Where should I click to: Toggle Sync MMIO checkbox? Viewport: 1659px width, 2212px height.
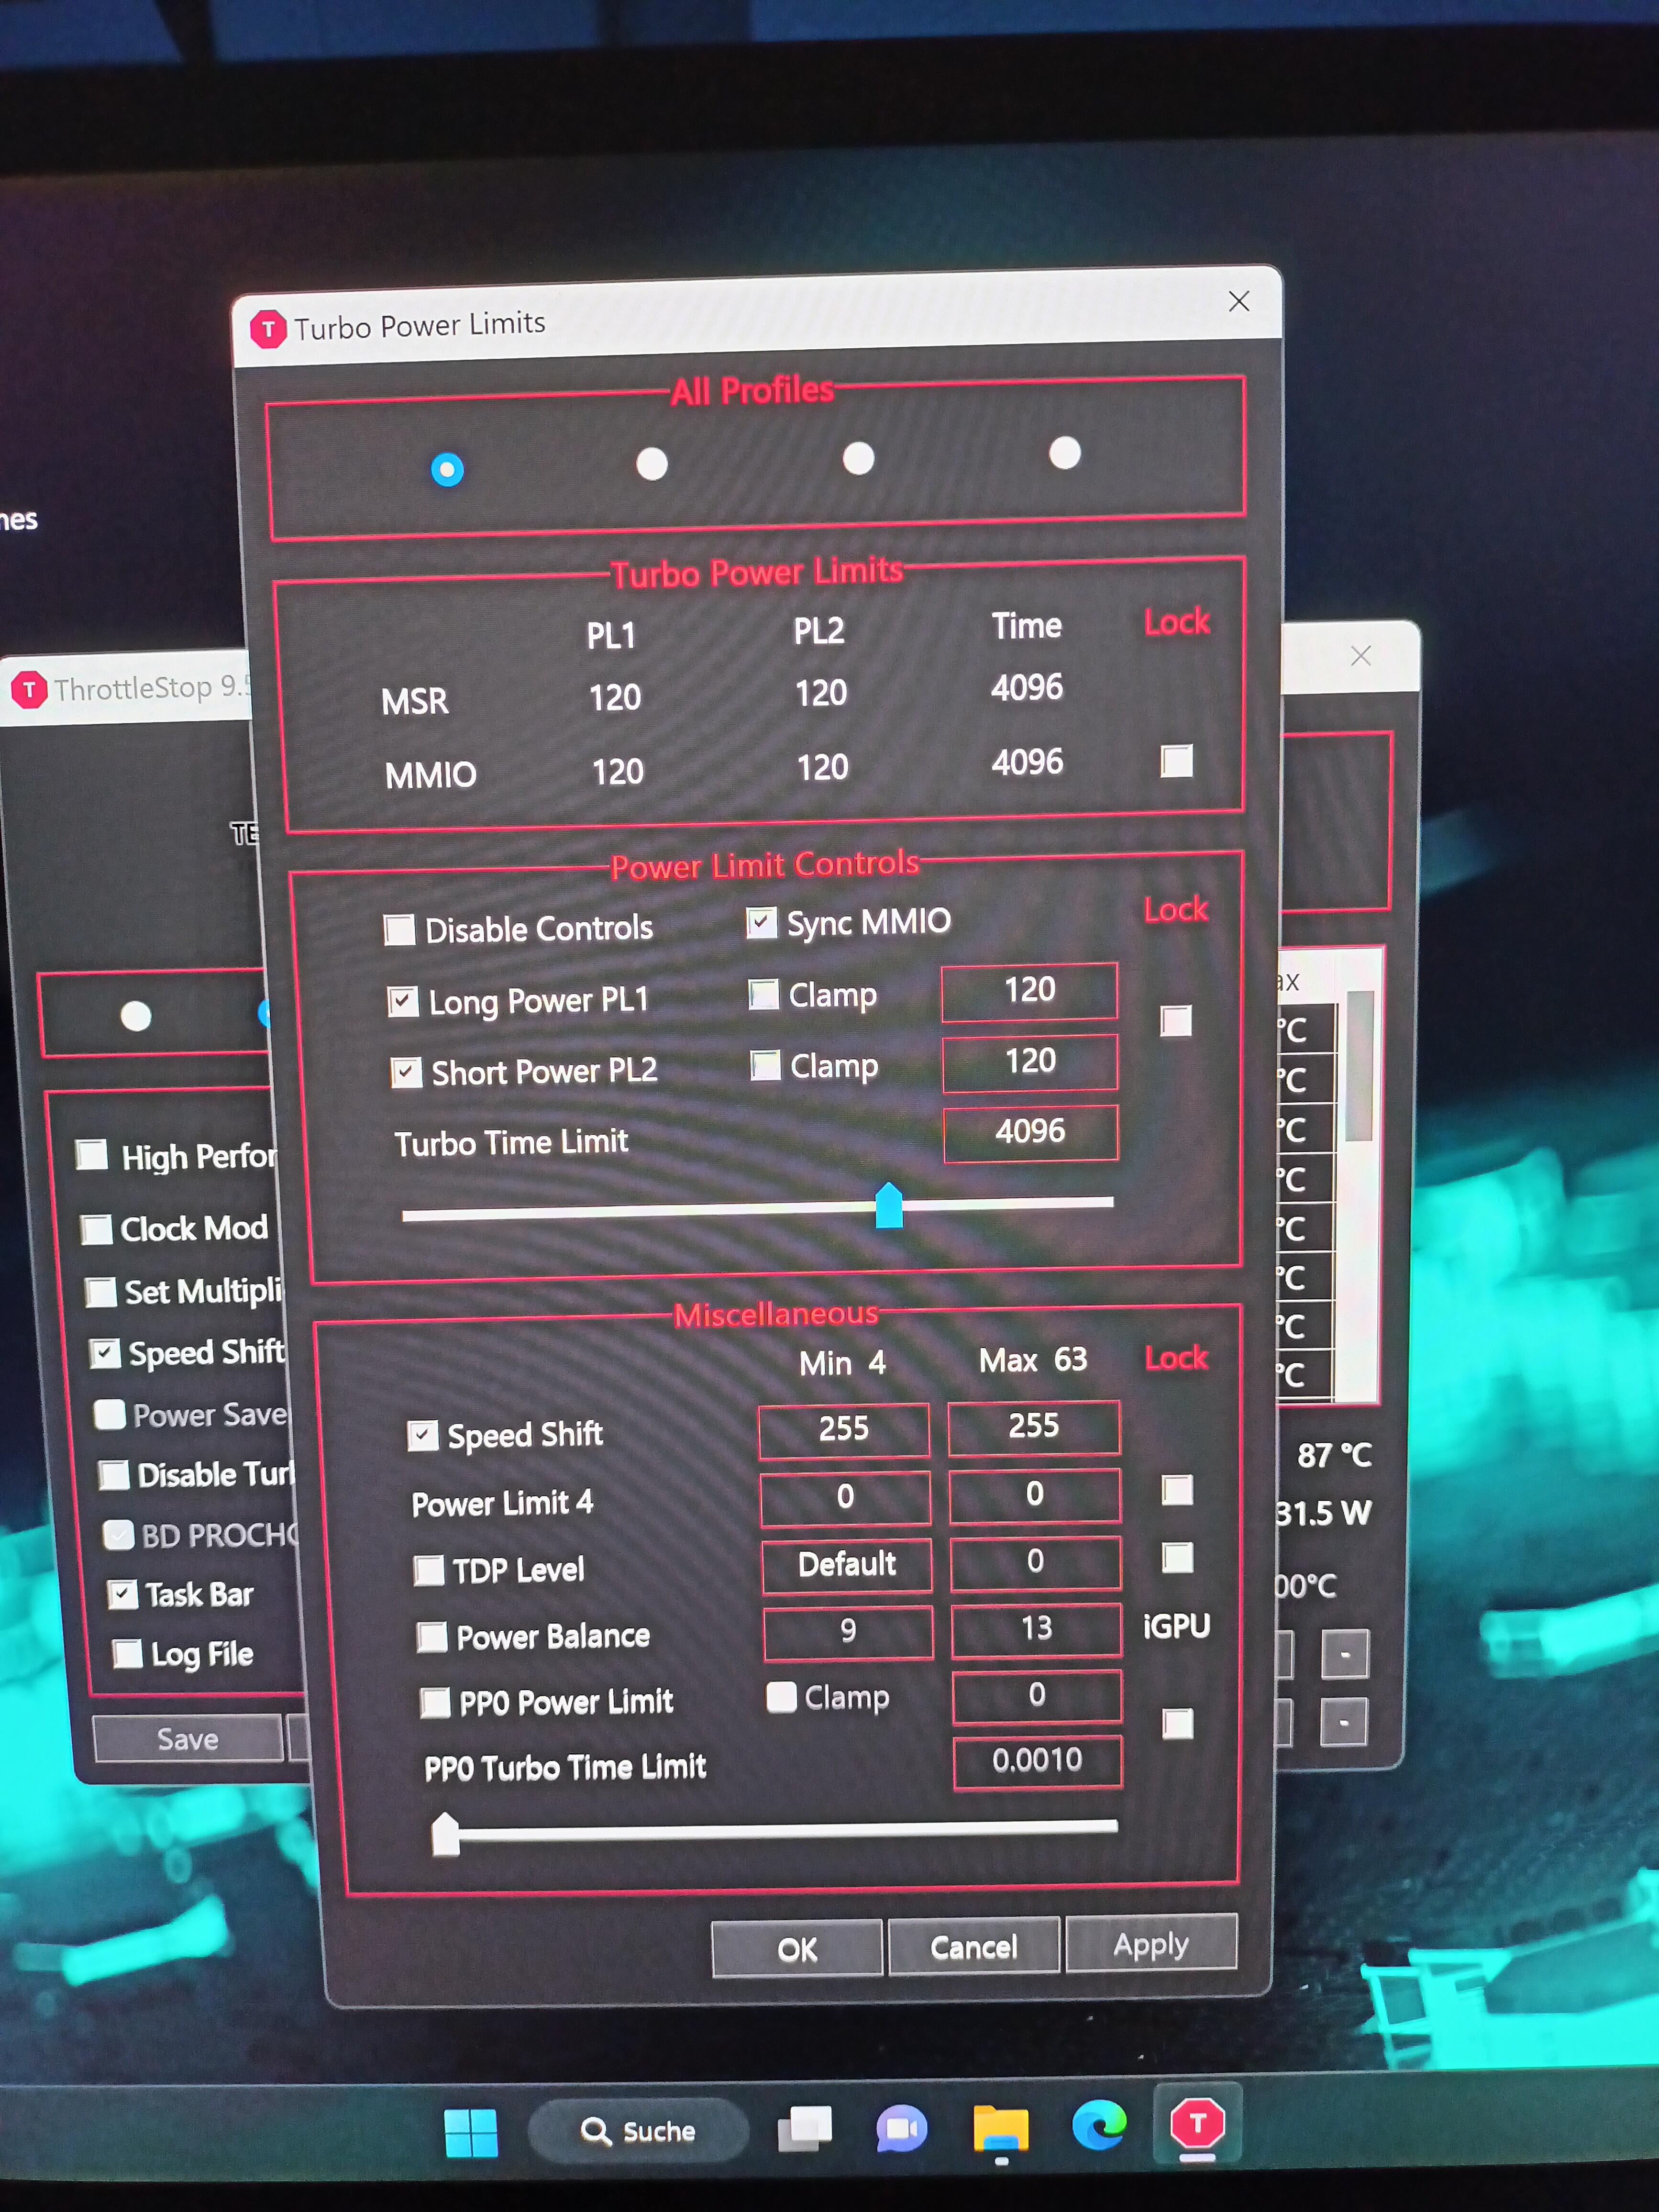(762, 922)
